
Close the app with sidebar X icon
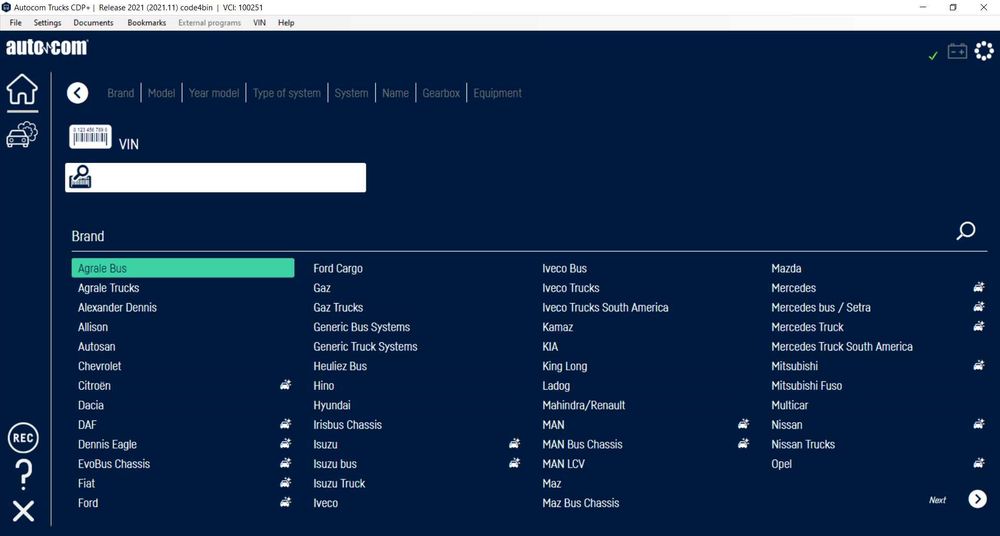[23, 512]
